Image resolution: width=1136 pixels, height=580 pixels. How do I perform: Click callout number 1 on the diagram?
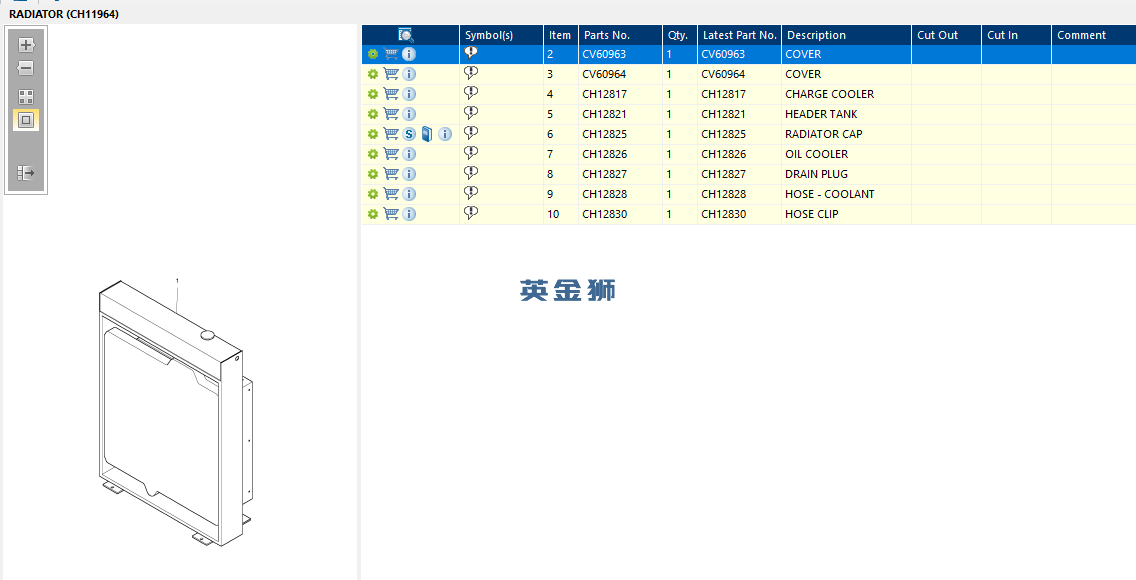[x=178, y=281]
